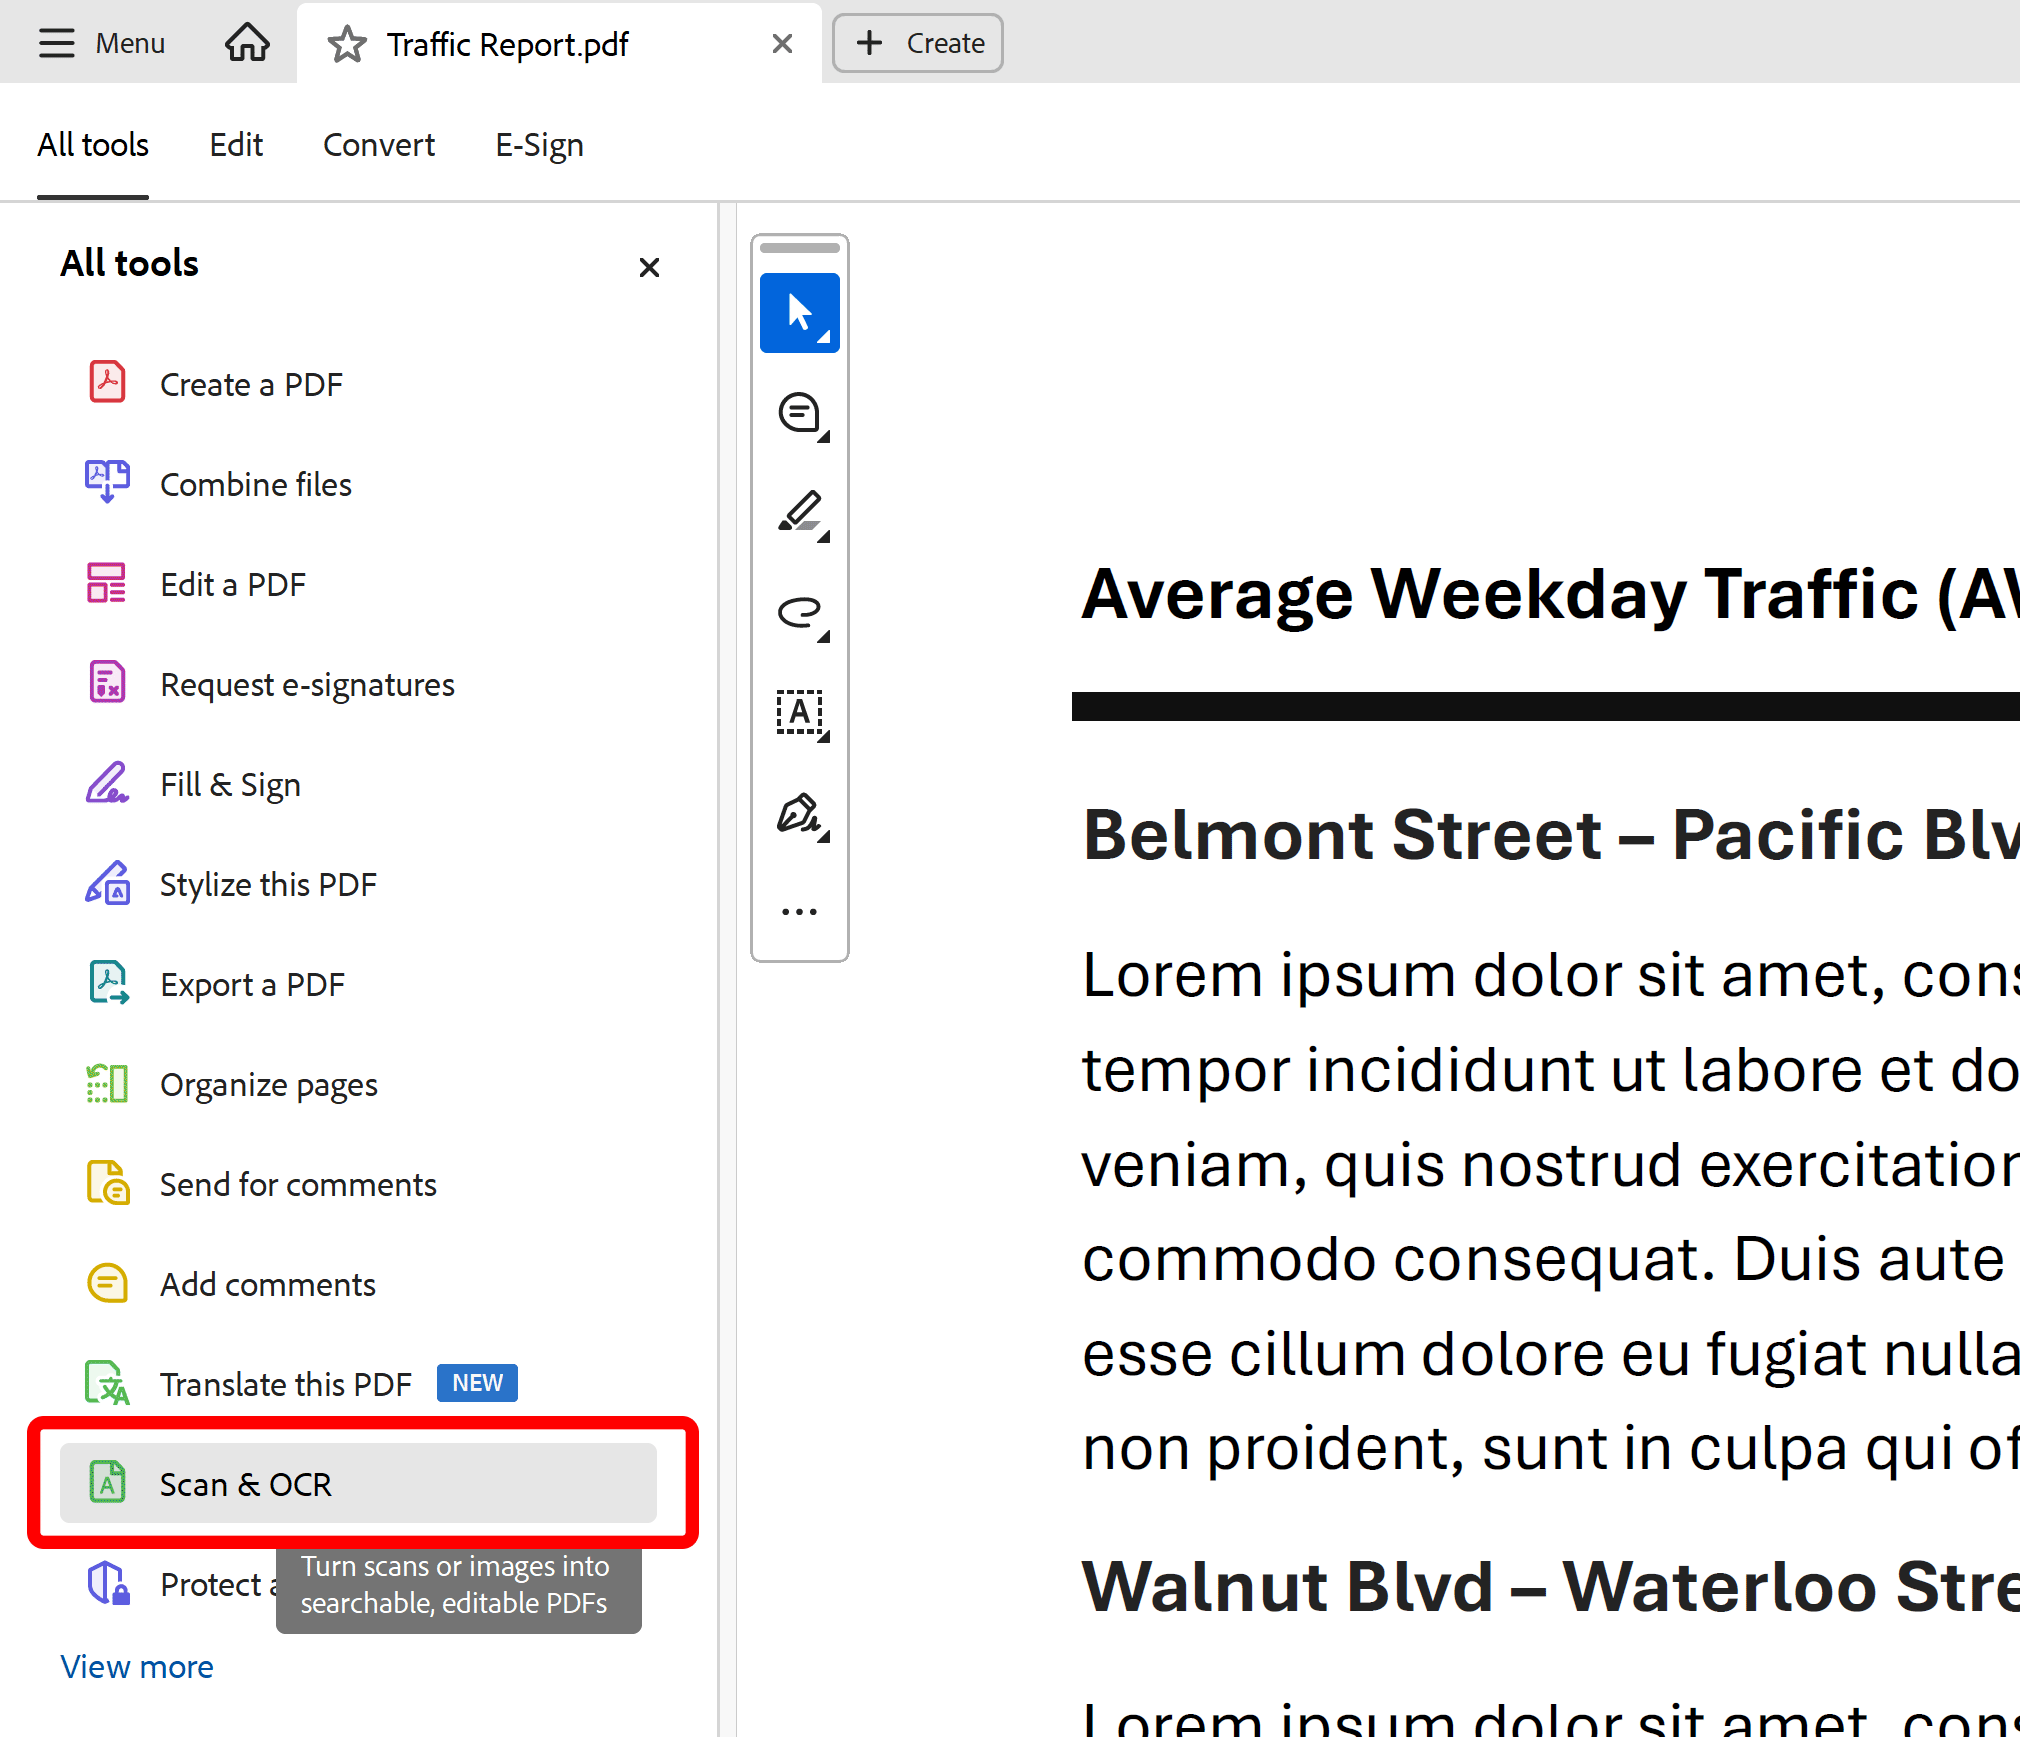Switch to the Convert tab
Image resolution: width=2020 pixels, height=1737 pixels.
pyautogui.click(x=379, y=145)
